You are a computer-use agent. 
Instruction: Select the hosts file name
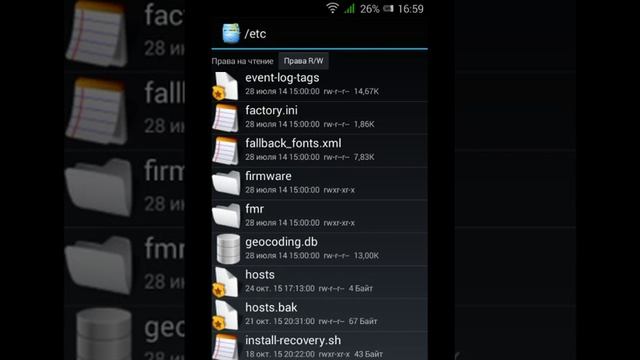coord(260,275)
